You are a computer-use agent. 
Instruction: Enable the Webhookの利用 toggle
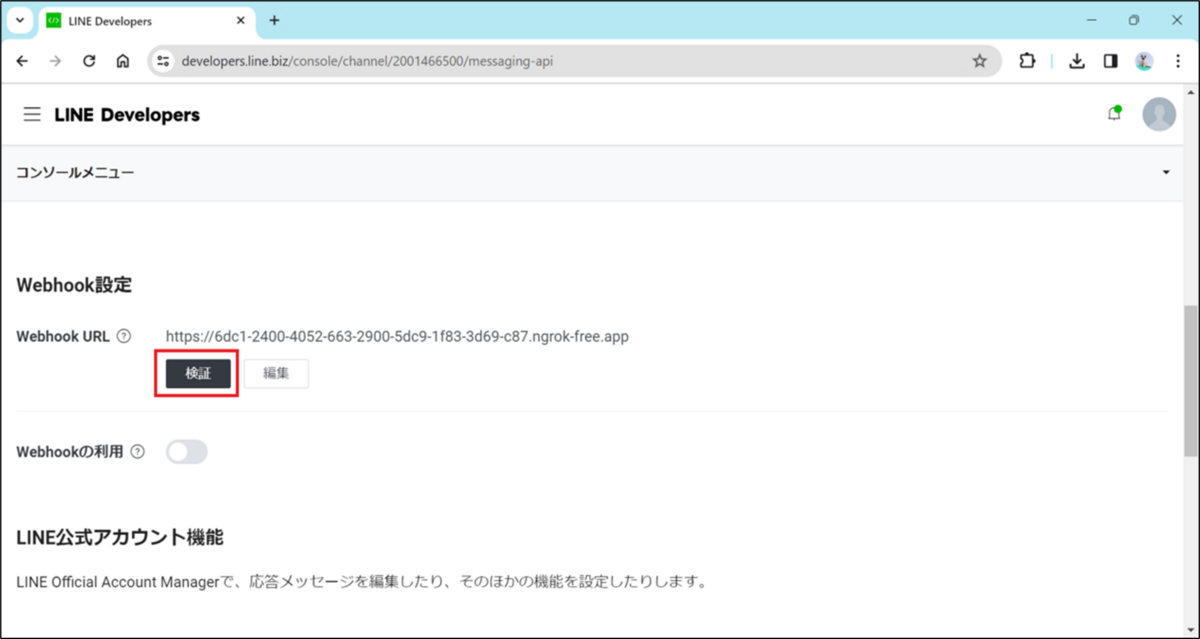[187, 452]
